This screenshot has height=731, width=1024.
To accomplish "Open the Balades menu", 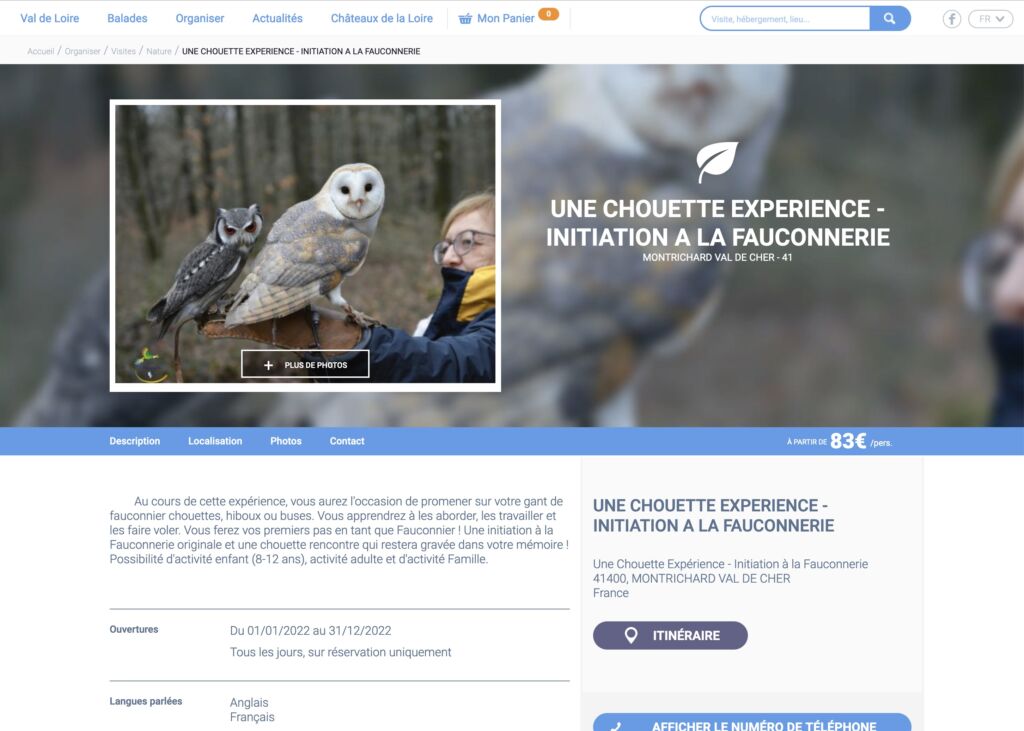I will coord(127,18).
